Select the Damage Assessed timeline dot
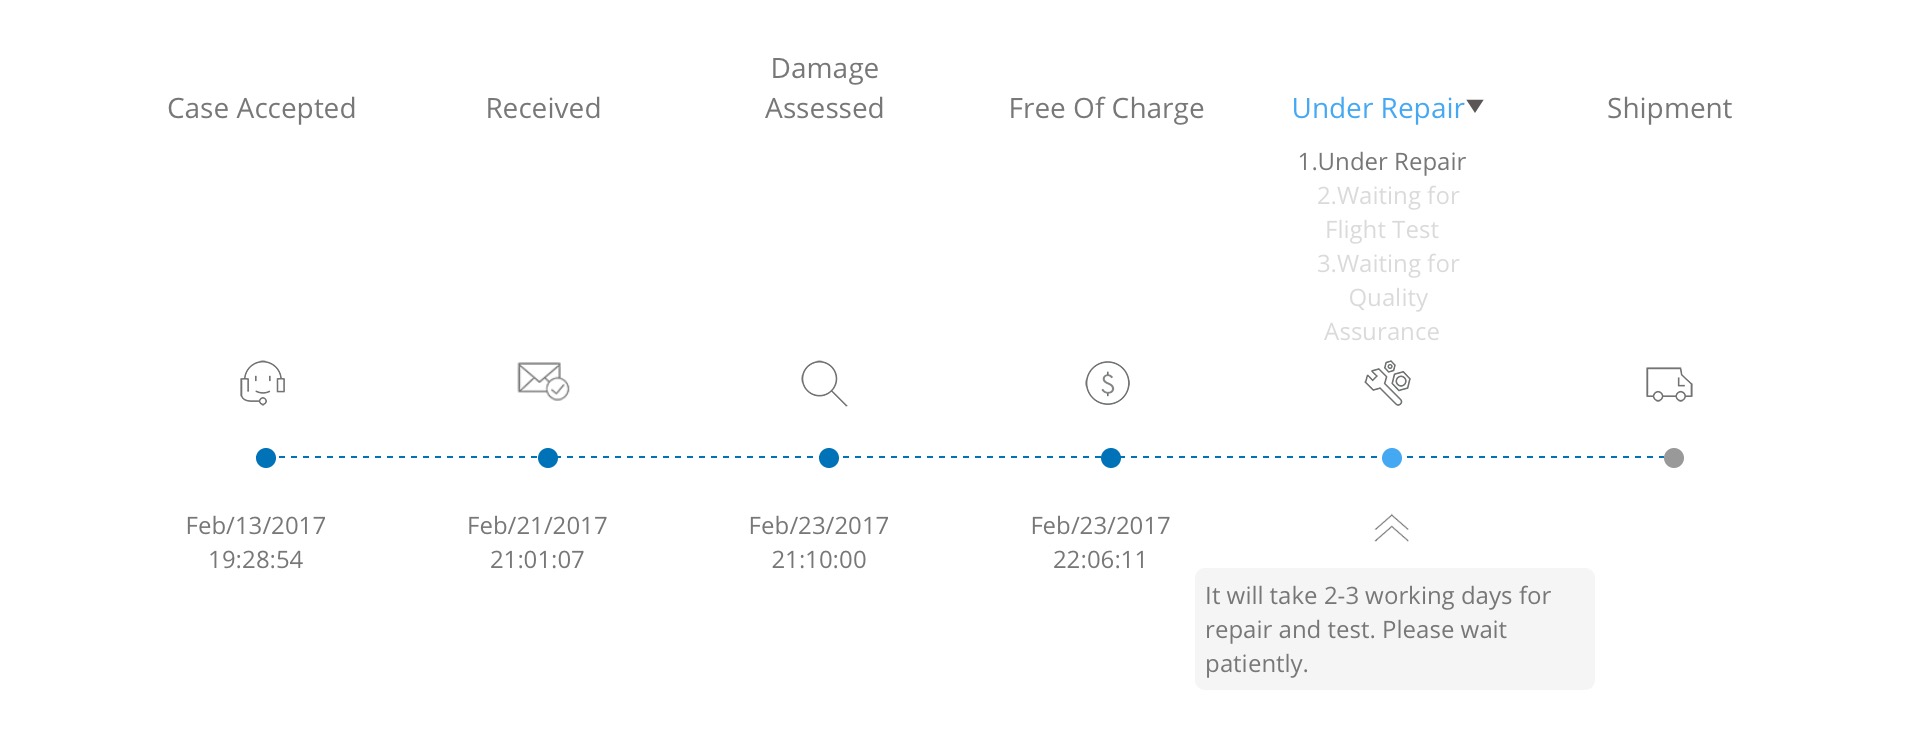Screen dimensions: 1926x739 tap(829, 458)
